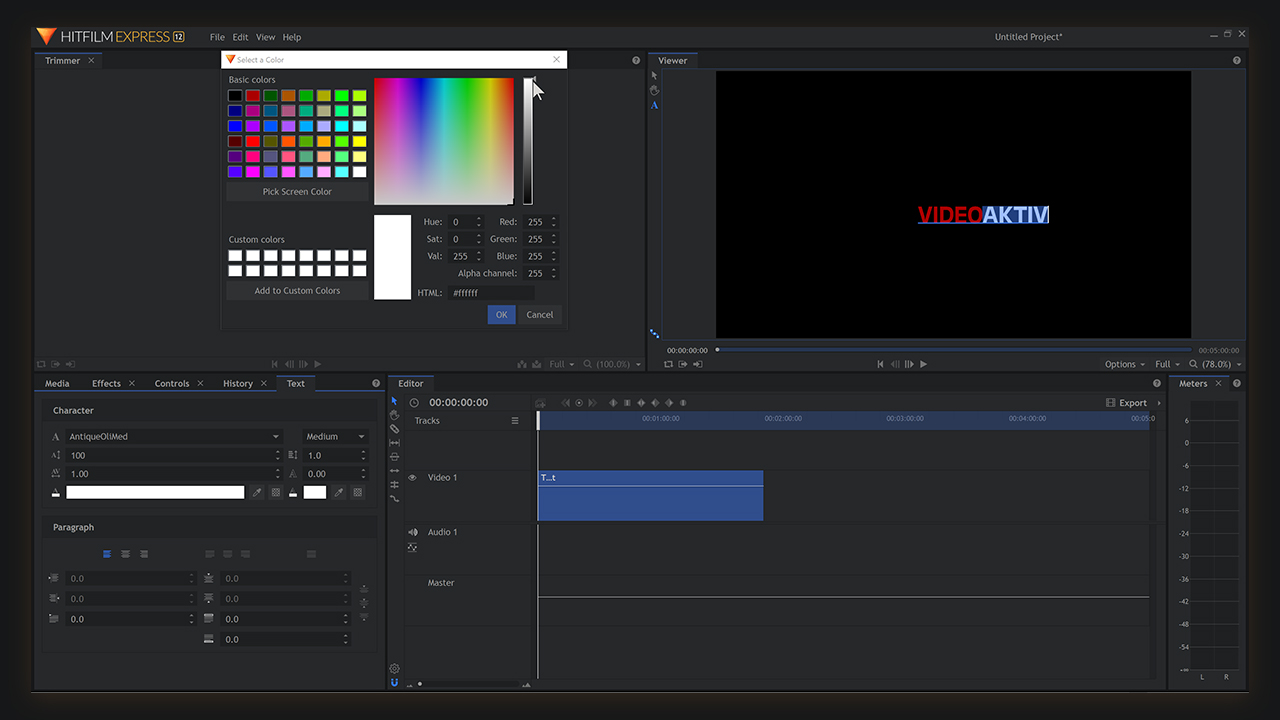Viewport: 1280px width, 720px height.
Task: Toggle left paragraph alignment
Action: pos(107,554)
